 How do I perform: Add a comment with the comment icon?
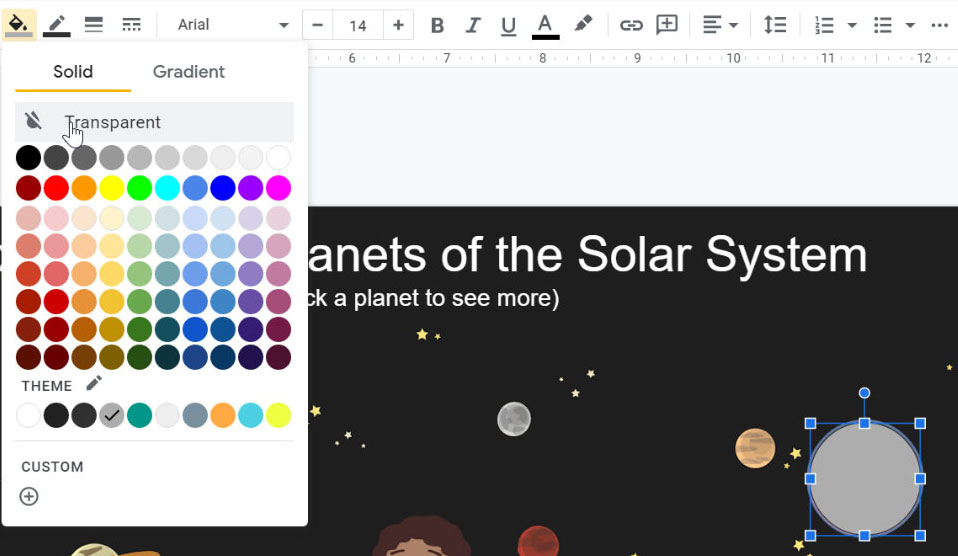pos(667,25)
